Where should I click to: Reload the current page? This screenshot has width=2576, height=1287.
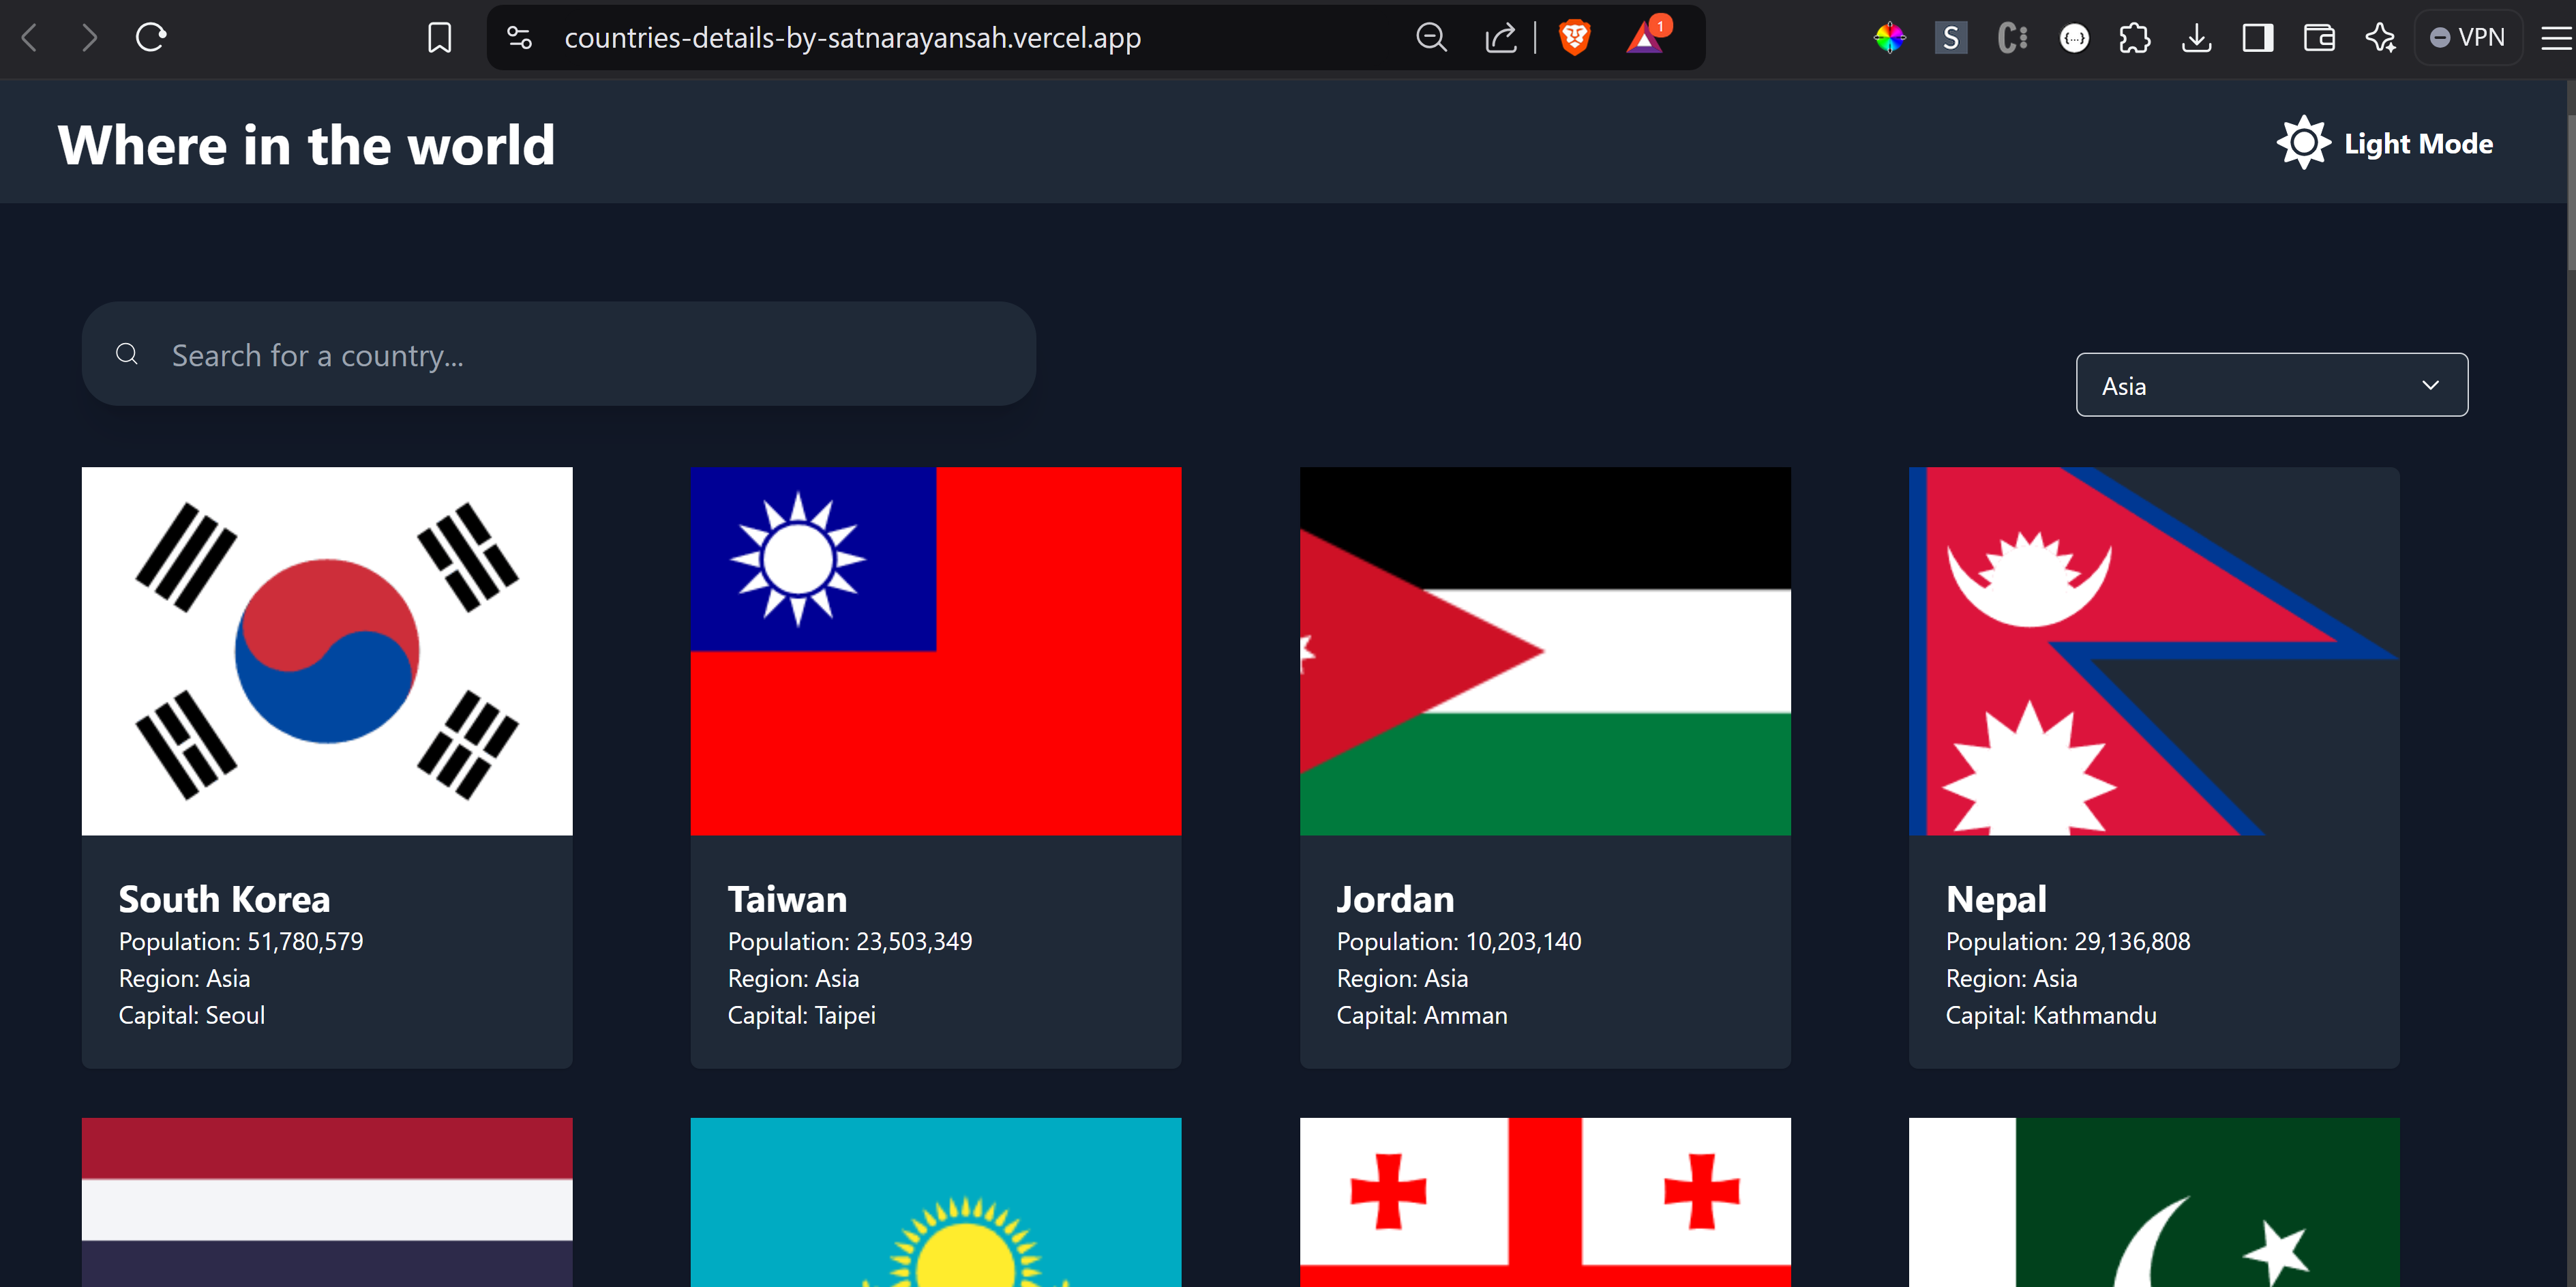(x=151, y=37)
